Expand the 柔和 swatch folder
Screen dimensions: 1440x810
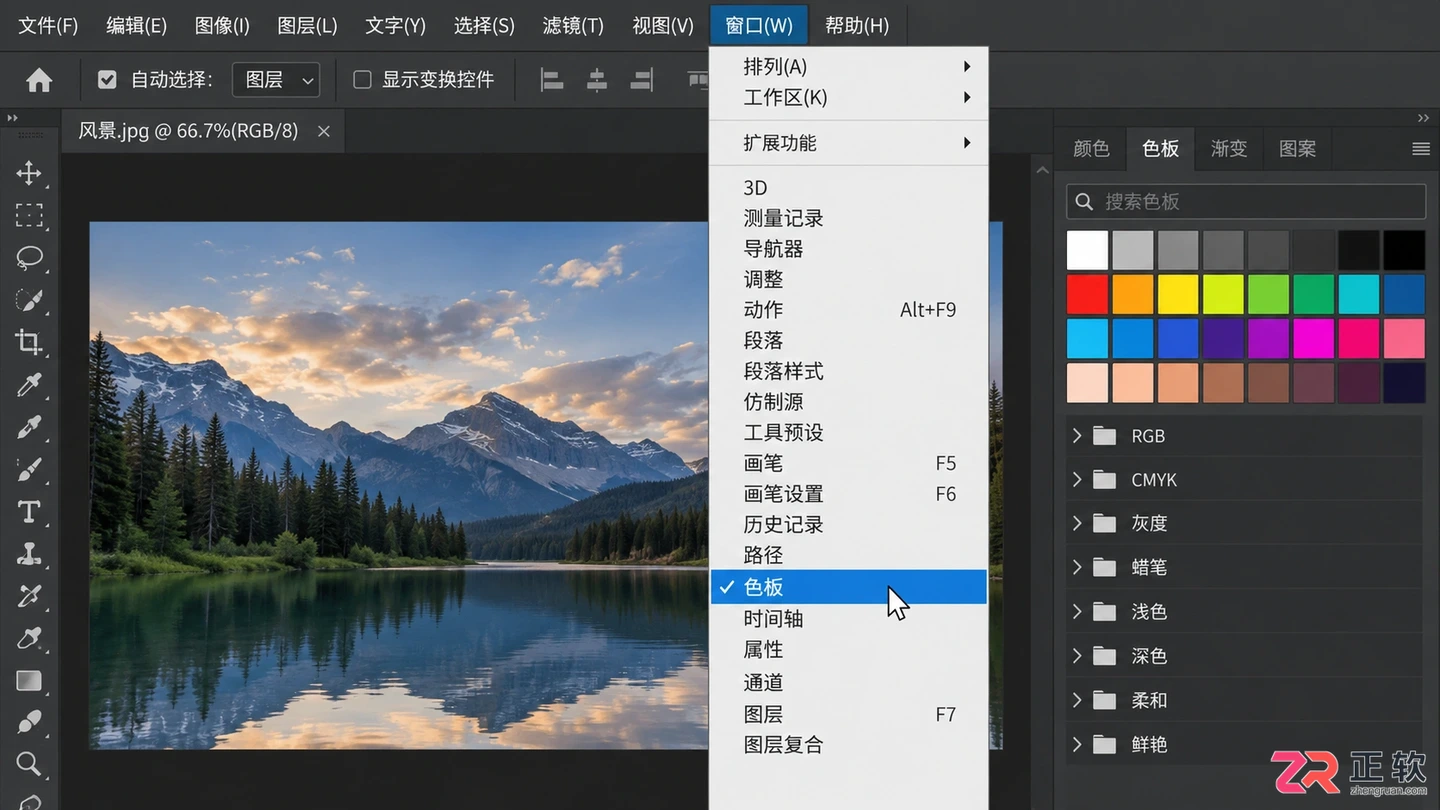tap(1077, 700)
